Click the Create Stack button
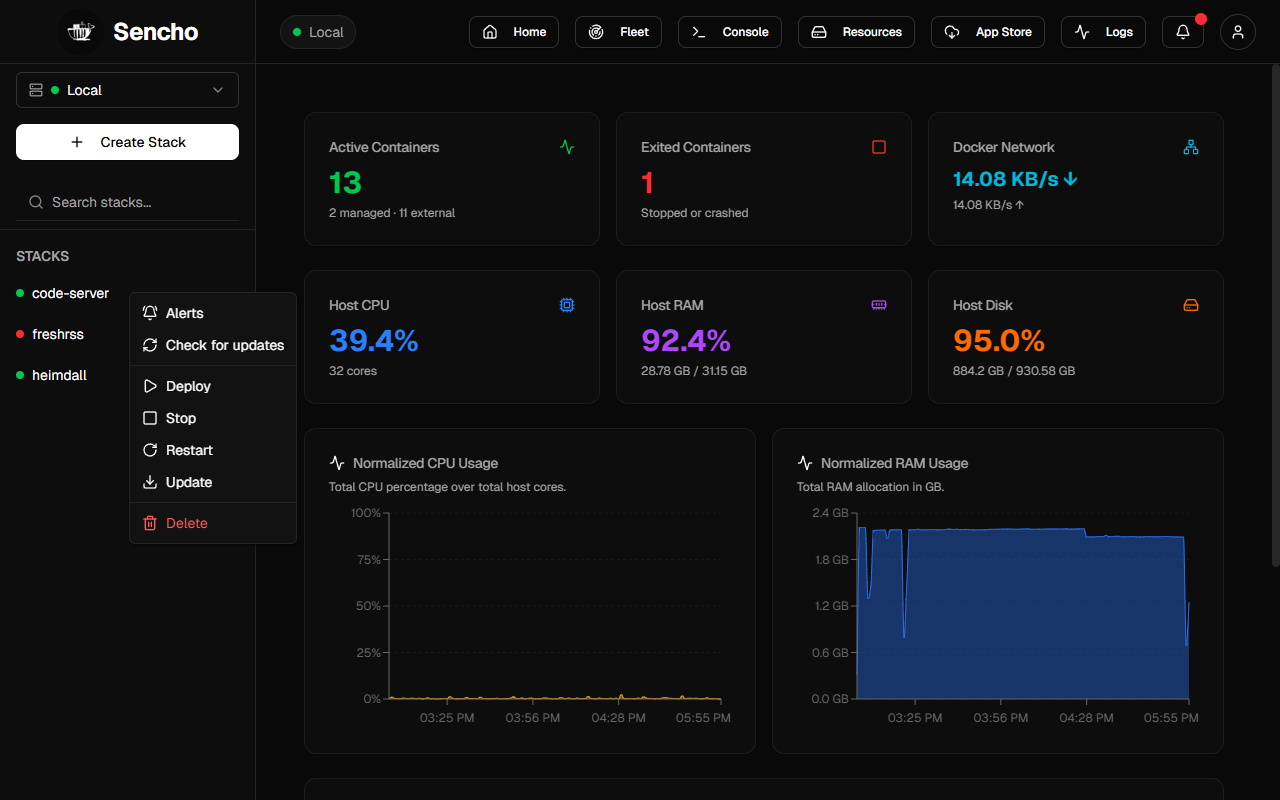The width and height of the screenshot is (1280, 800). 127,142
